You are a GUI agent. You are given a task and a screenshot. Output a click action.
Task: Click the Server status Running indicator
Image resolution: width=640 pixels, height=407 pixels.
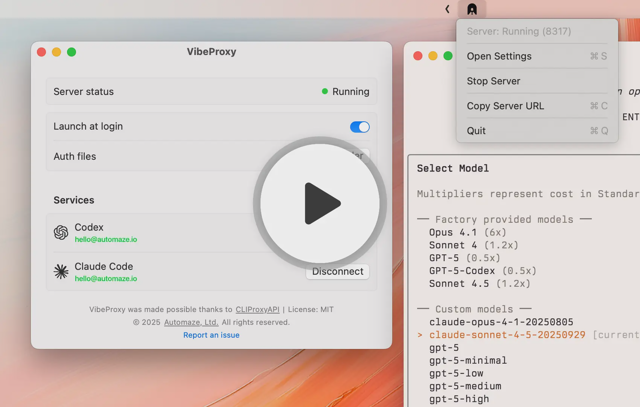click(x=345, y=91)
